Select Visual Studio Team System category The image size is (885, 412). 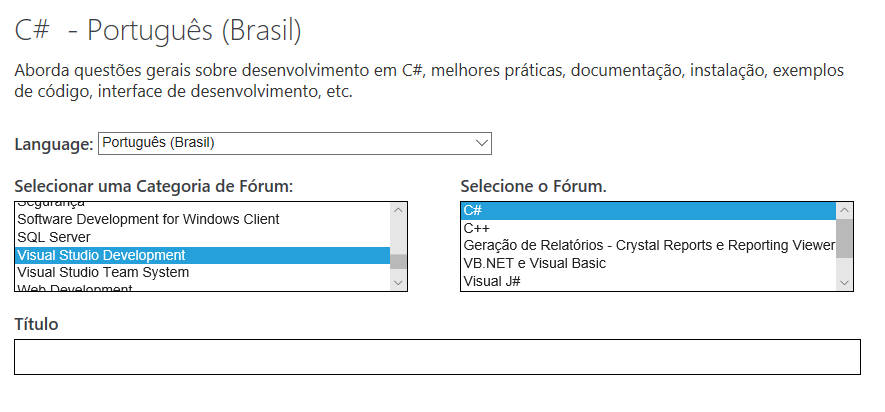(103, 272)
